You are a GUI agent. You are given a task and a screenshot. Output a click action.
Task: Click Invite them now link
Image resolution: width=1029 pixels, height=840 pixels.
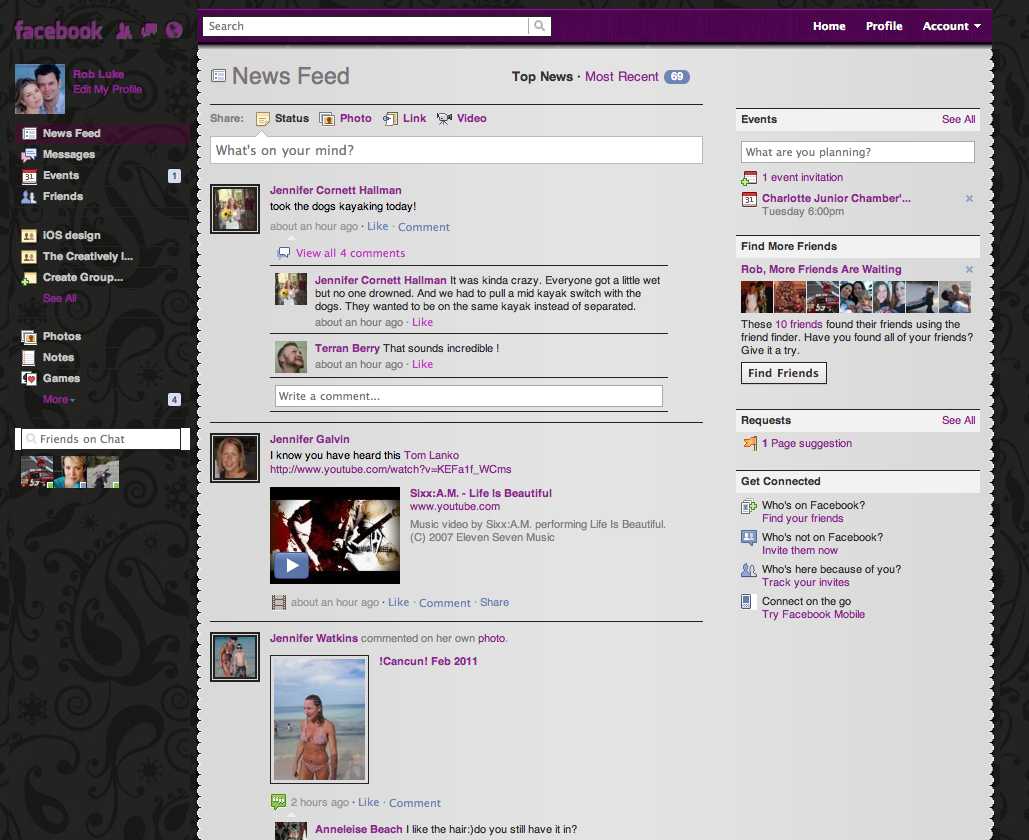pos(799,551)
